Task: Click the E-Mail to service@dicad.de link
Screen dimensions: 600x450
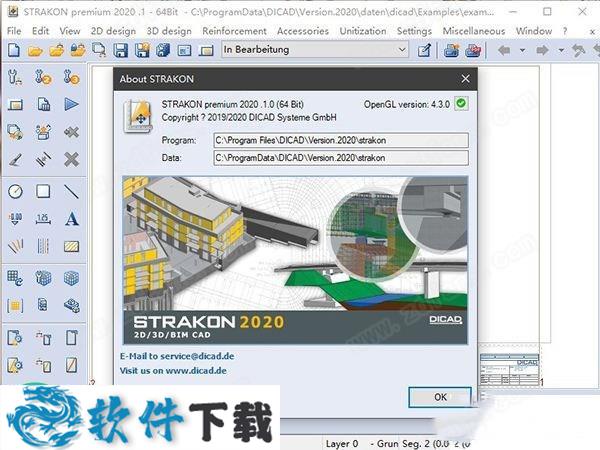Action: tap(177, 356)
